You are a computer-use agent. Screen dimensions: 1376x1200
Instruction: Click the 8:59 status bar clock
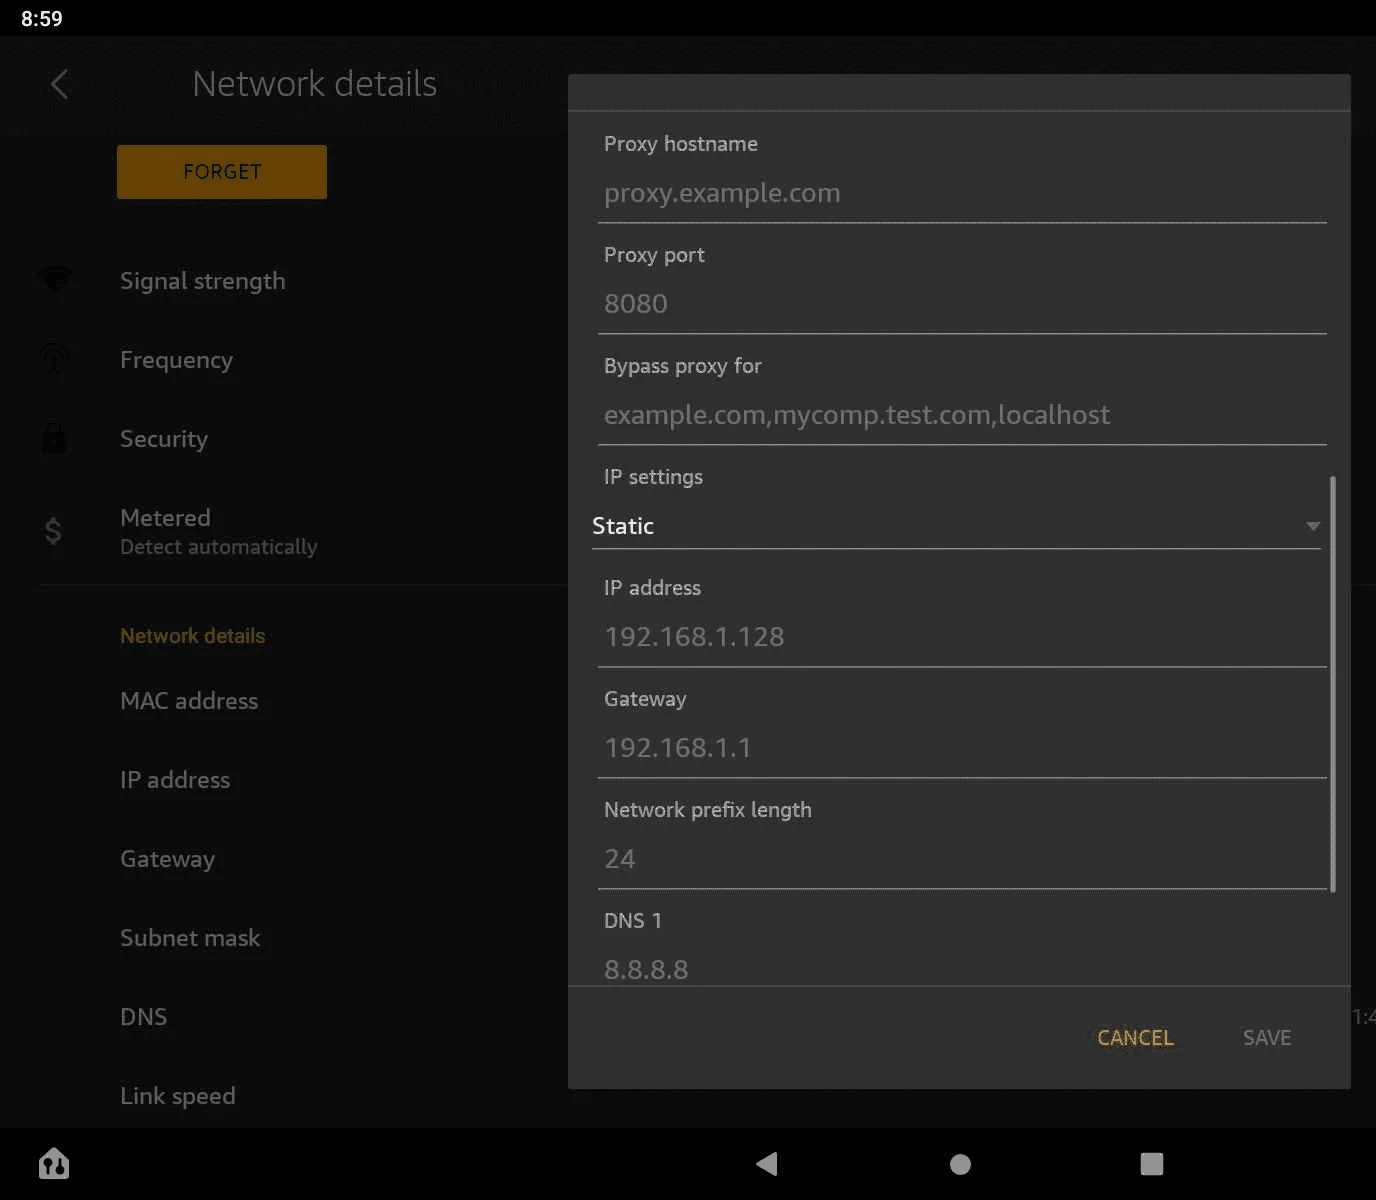click(42, 18)
